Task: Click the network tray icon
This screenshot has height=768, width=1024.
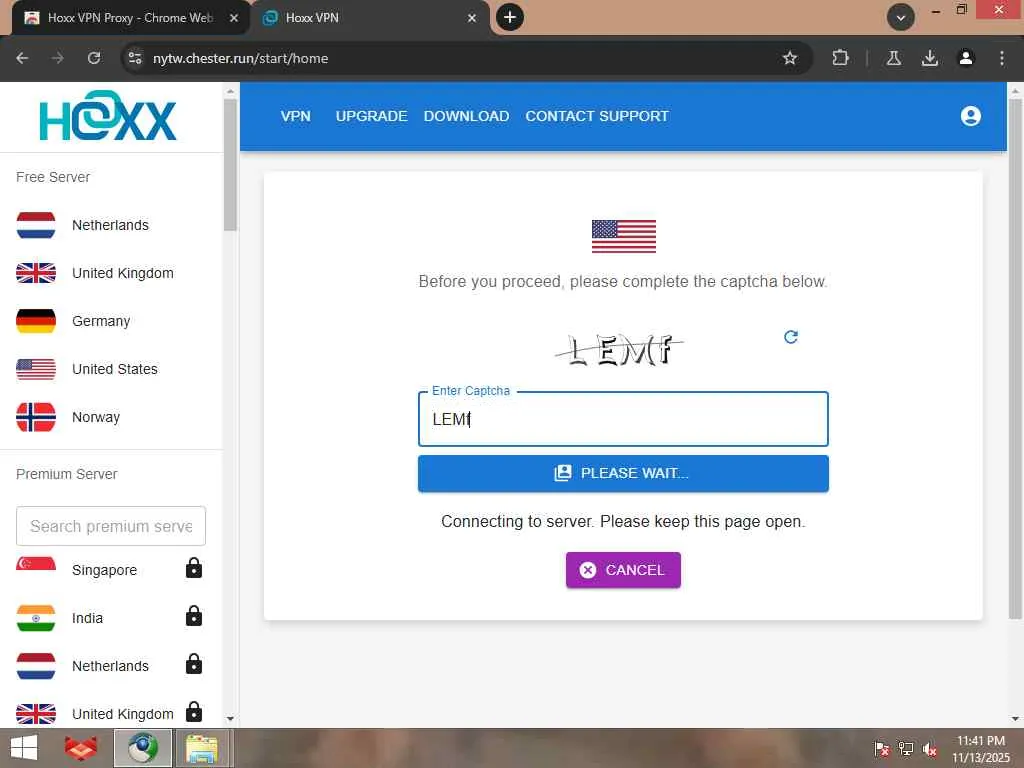Action: [905, 749]
